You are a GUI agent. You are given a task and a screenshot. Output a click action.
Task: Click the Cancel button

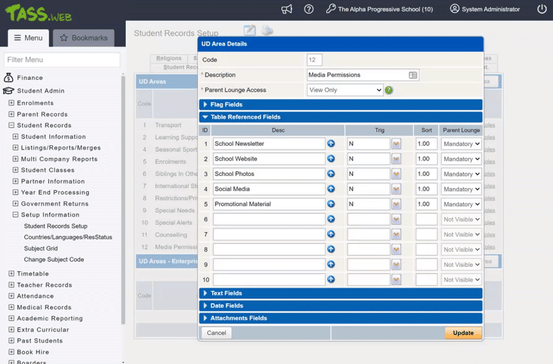tap(216, 333)
